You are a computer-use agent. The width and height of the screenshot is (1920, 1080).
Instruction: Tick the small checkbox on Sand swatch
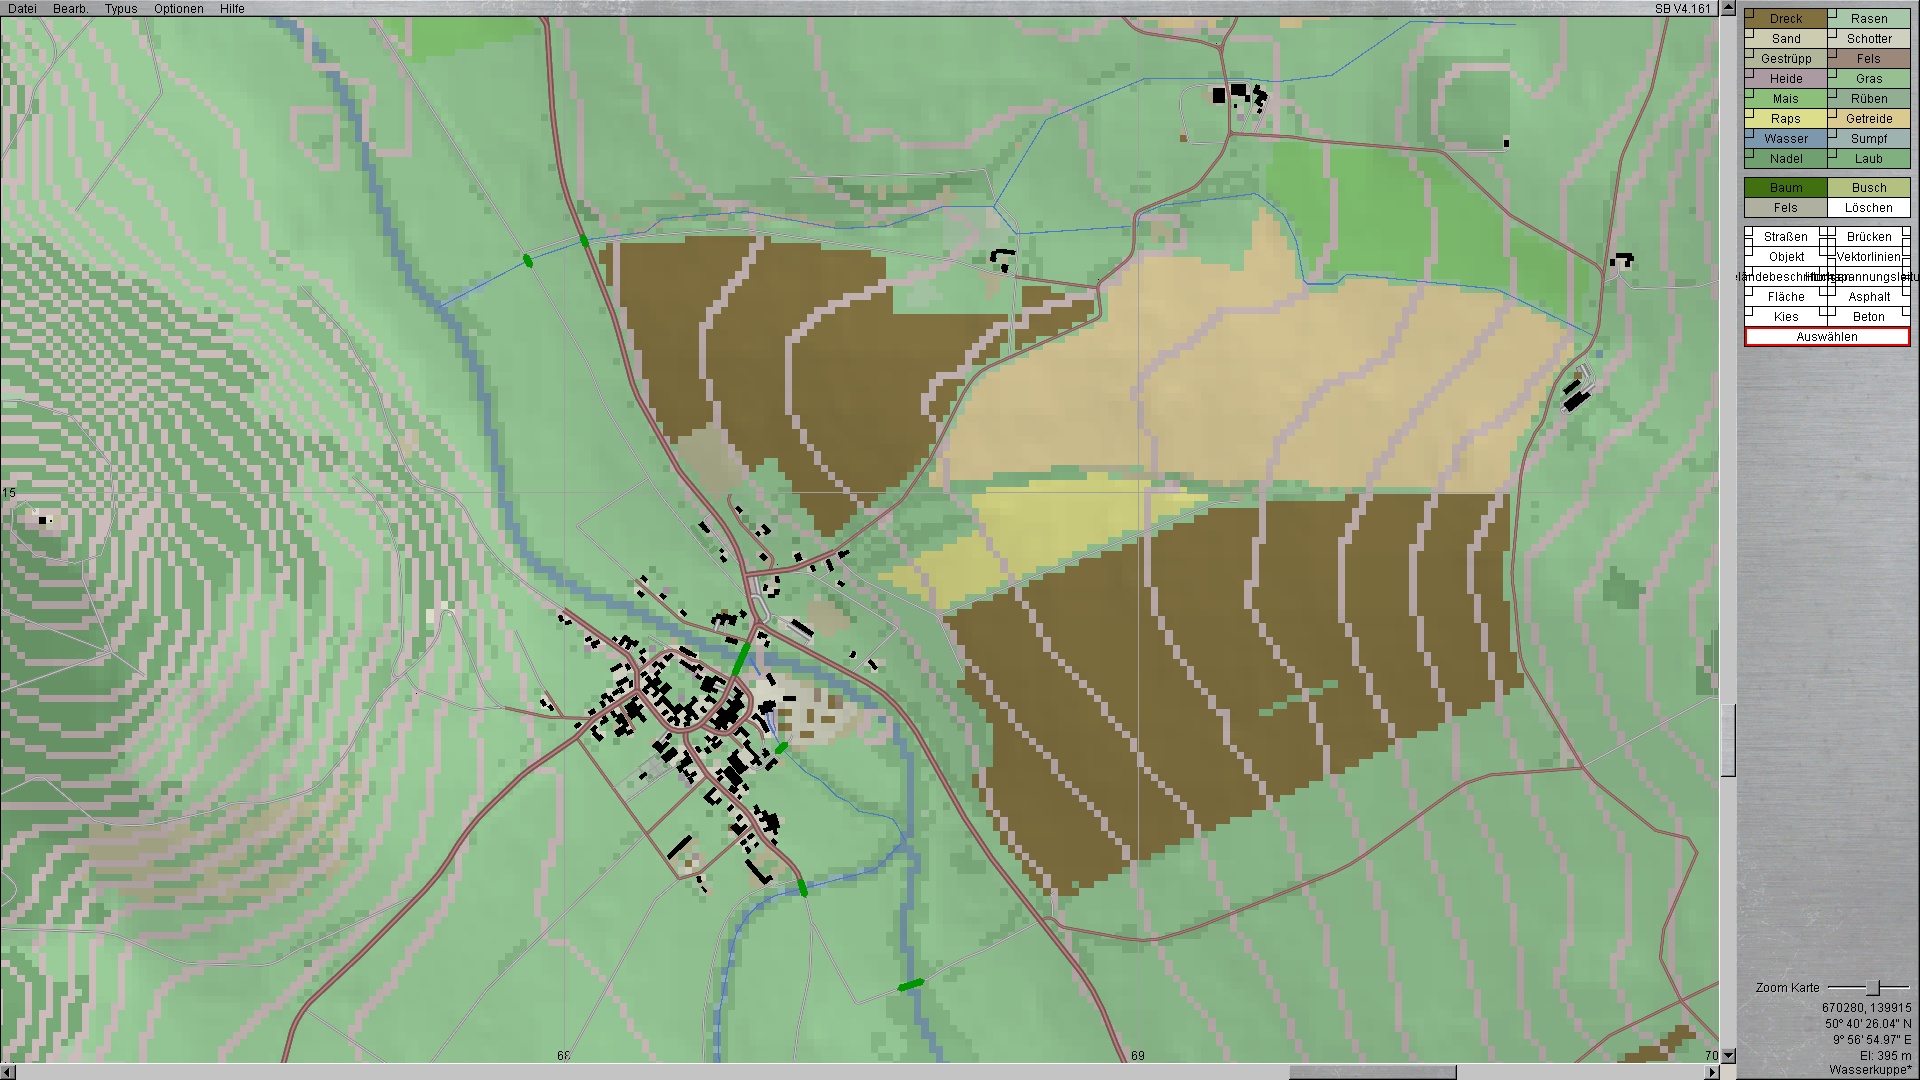[1750, 33]
